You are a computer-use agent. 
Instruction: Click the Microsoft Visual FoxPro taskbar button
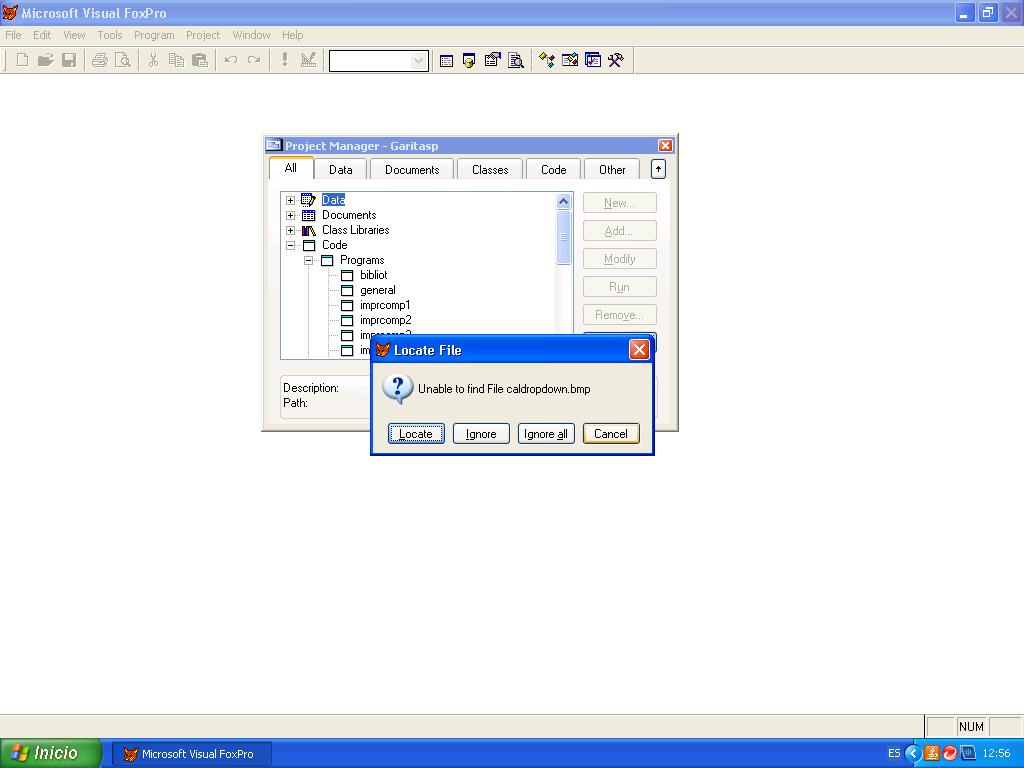point(191,754)
